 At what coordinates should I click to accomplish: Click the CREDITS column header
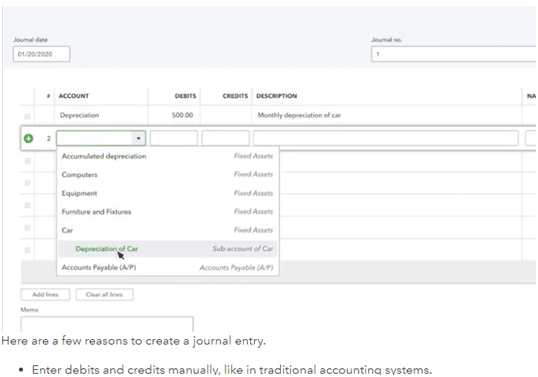[235, 96]
